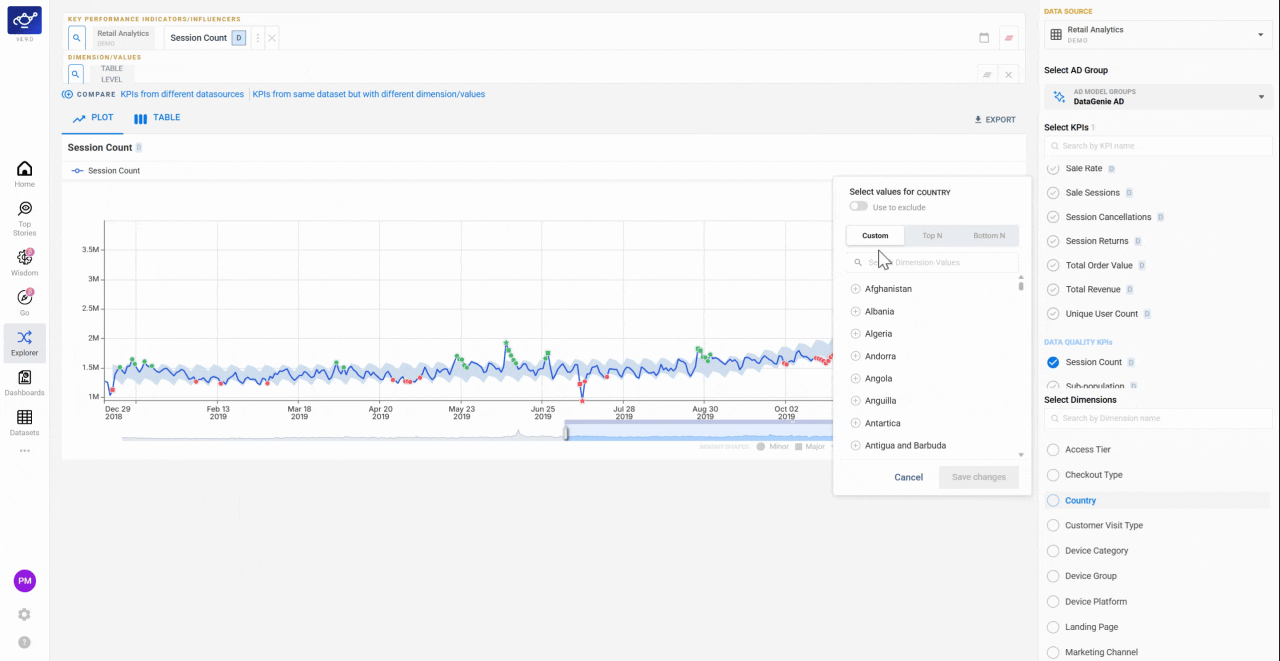Add Andorra with its plus icon
Viewport: 1280px width, 661px height.
855,356
